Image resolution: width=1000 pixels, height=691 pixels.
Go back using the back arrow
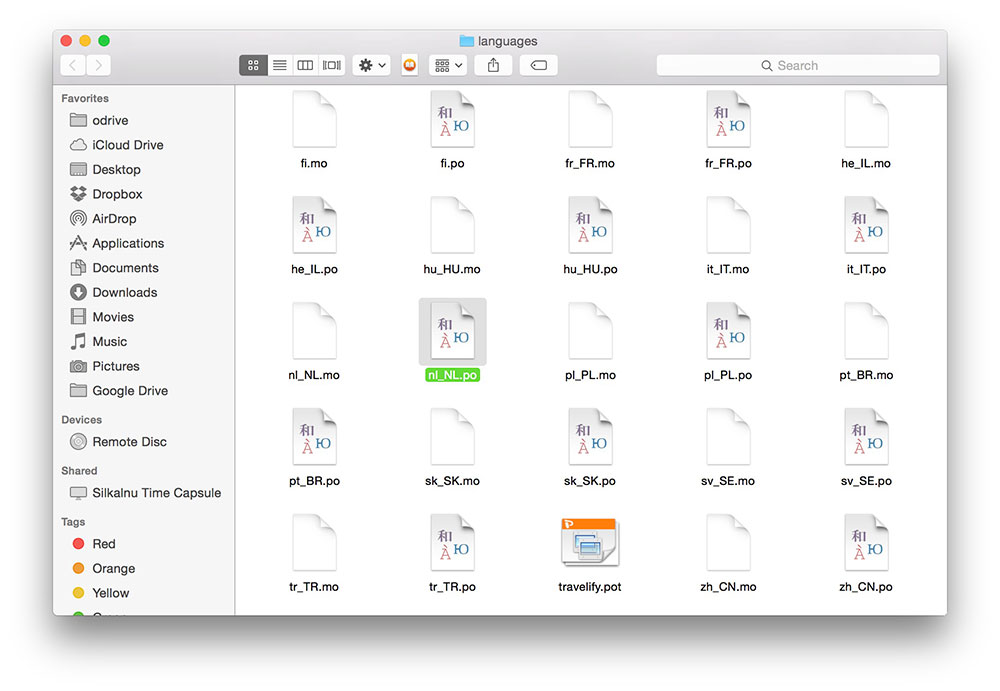pyautogui.click(x=73, y=65)
